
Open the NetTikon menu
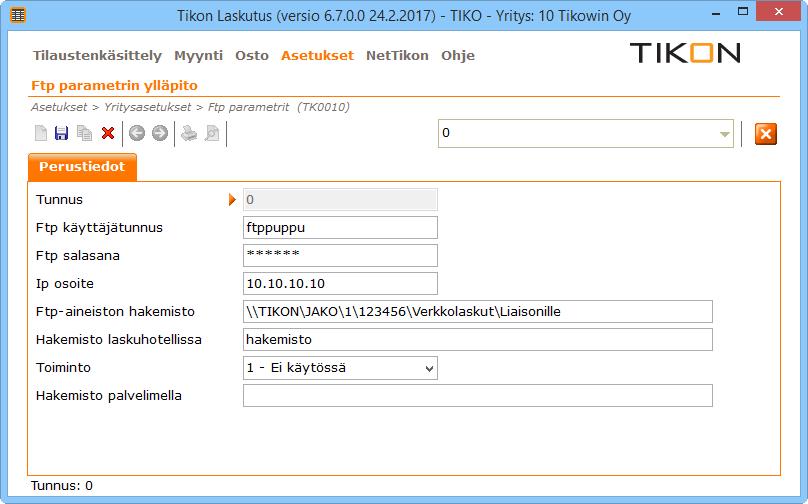pos(397,56)
